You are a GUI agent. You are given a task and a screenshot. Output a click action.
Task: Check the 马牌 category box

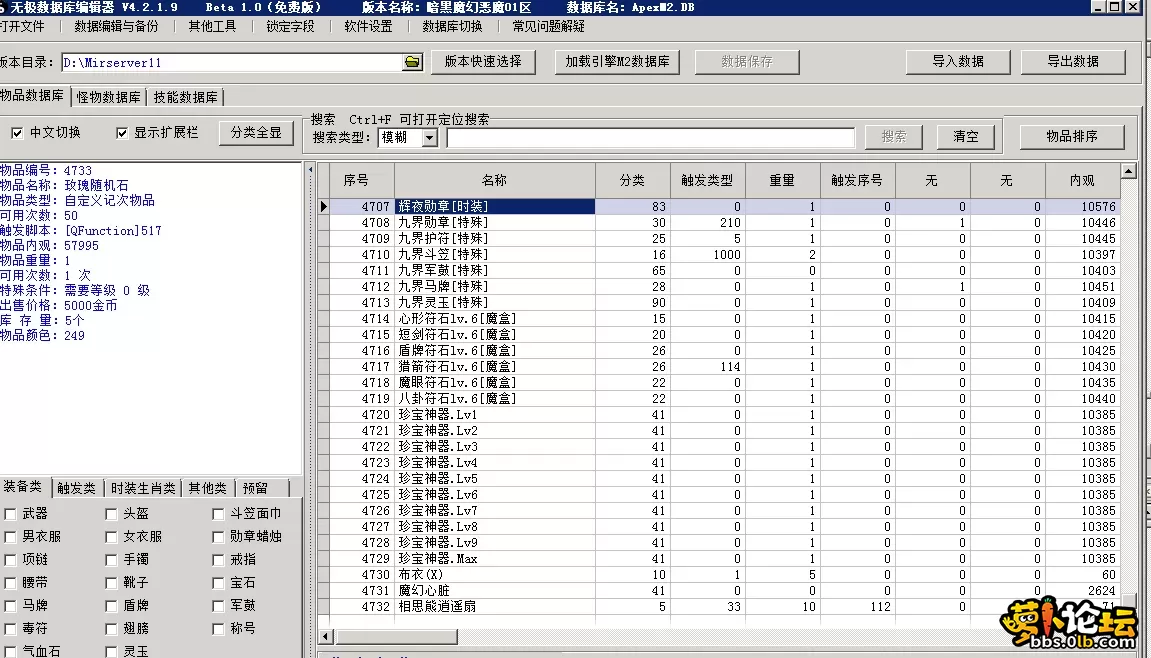pyautogui.click(x=10, y=606)
